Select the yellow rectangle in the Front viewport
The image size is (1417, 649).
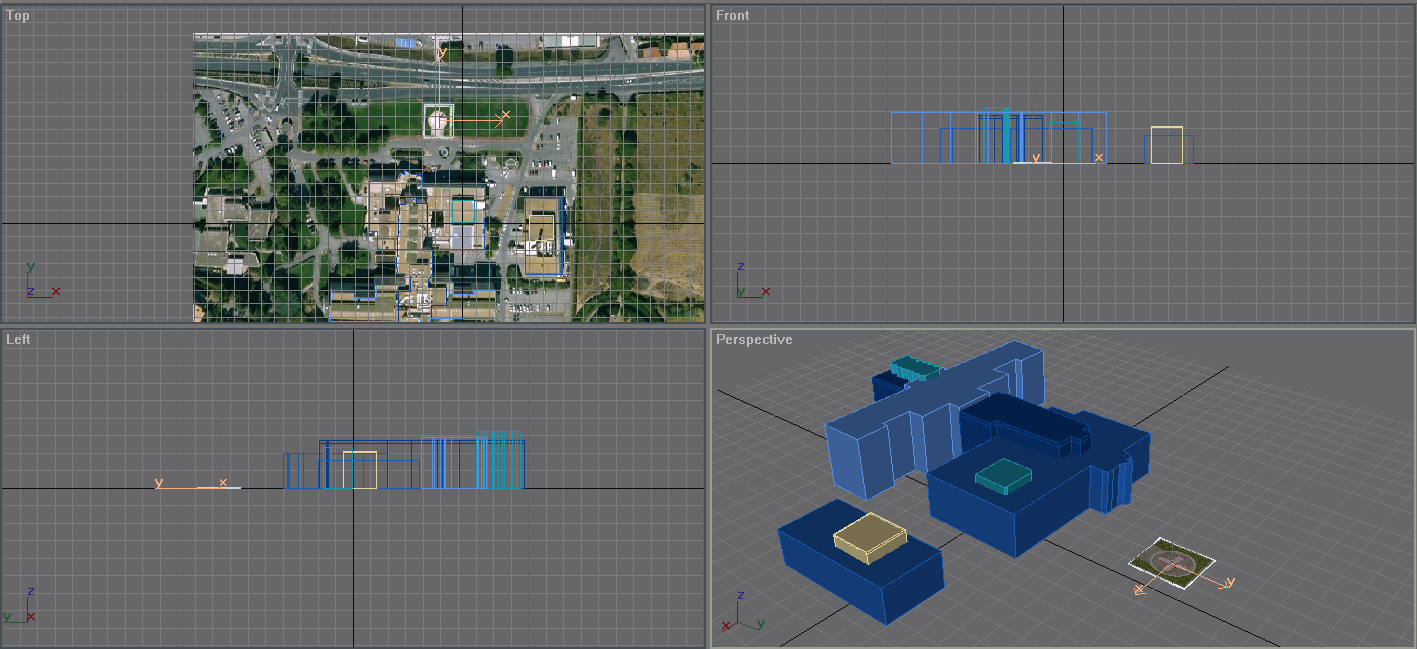point(1167,145)
